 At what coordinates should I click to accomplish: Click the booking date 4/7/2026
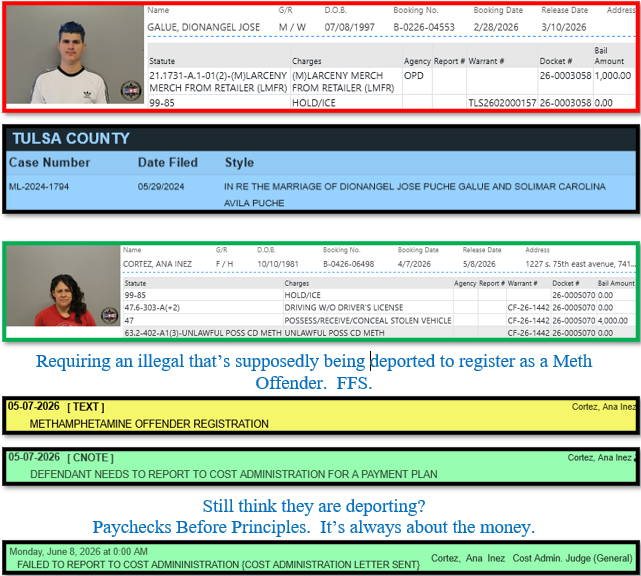[x=414, y=264]
